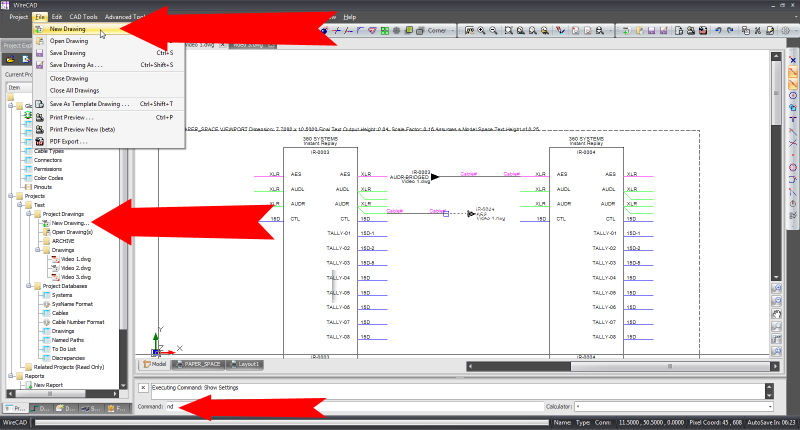Select ARCHIVE folder in tree
This screenshot has width=800, height=430.
(x=63, y=241)
